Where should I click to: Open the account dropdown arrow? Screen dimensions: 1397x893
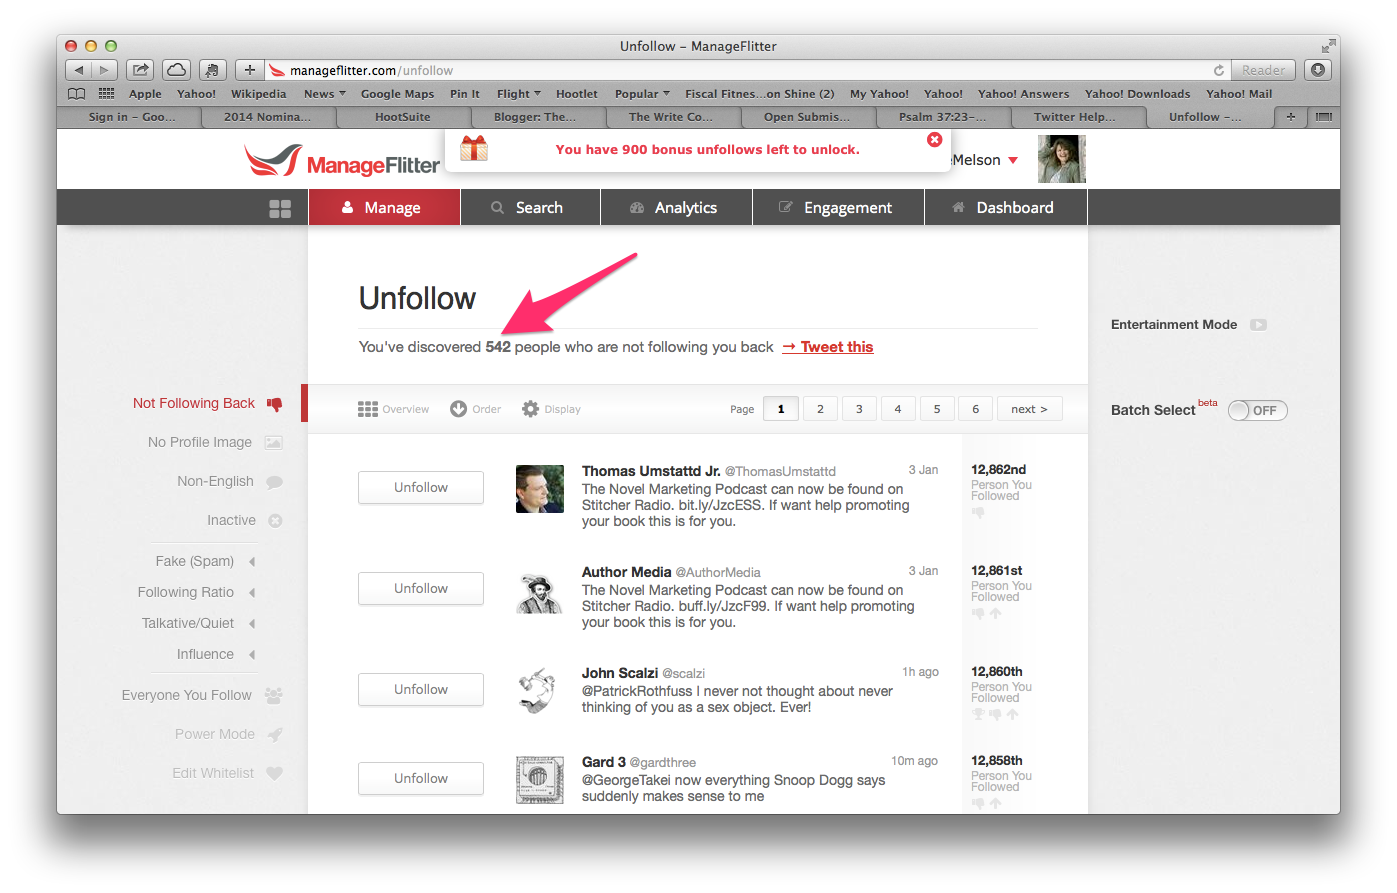1013,161
